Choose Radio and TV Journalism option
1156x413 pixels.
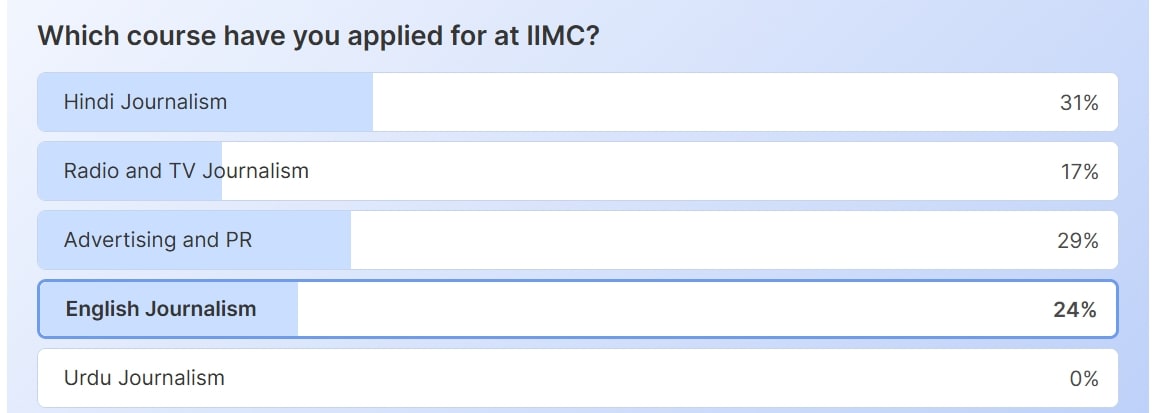pyautogui.click(x=186, y=171)
